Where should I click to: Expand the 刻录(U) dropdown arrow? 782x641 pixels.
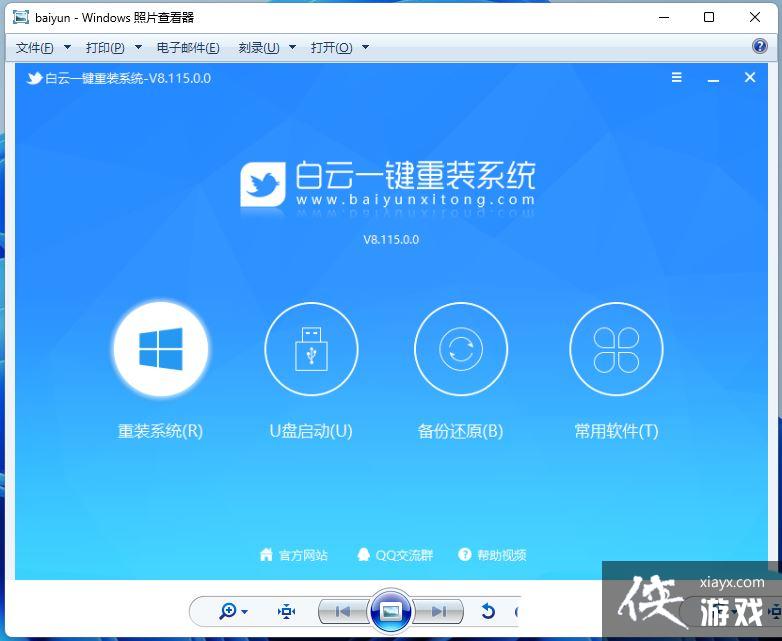[x=293, y=47]
